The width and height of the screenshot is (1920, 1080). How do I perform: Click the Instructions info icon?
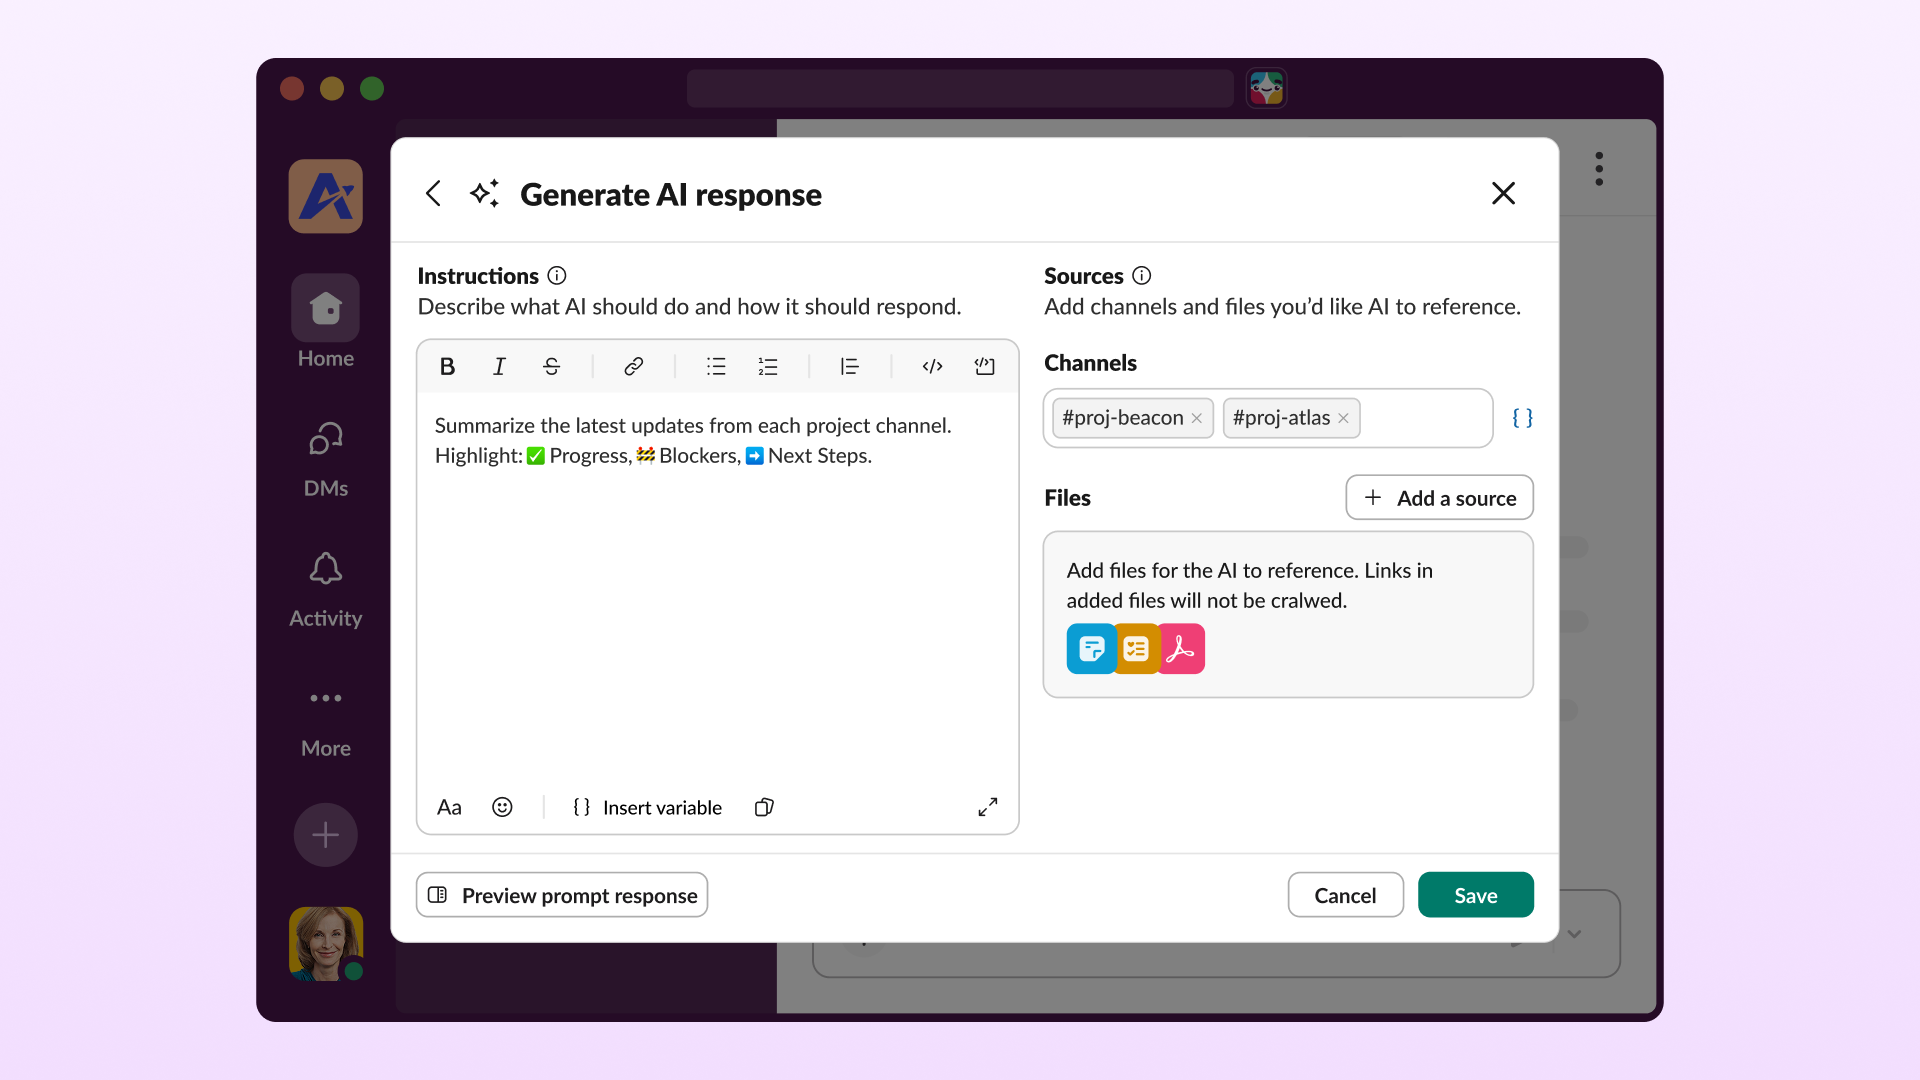[557, 276]
